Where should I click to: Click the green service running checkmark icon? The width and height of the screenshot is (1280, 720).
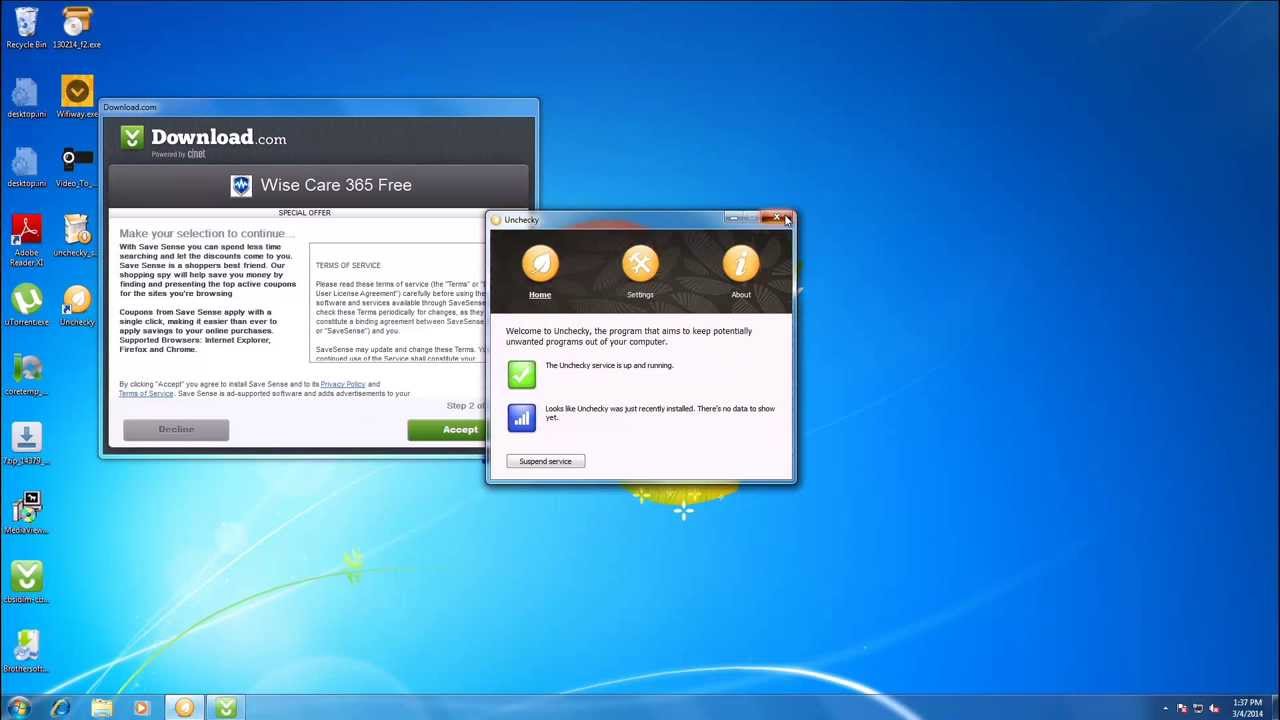(521, 374)
